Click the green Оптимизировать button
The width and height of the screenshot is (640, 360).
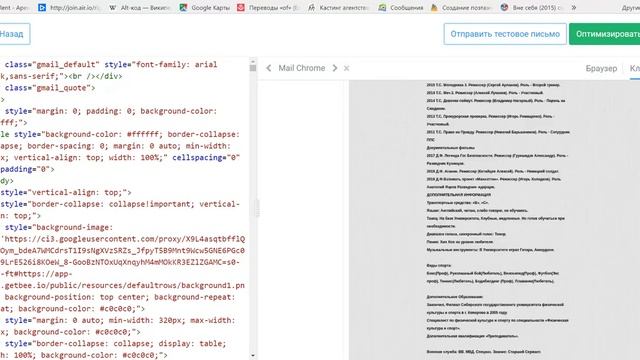coord(605,34)
